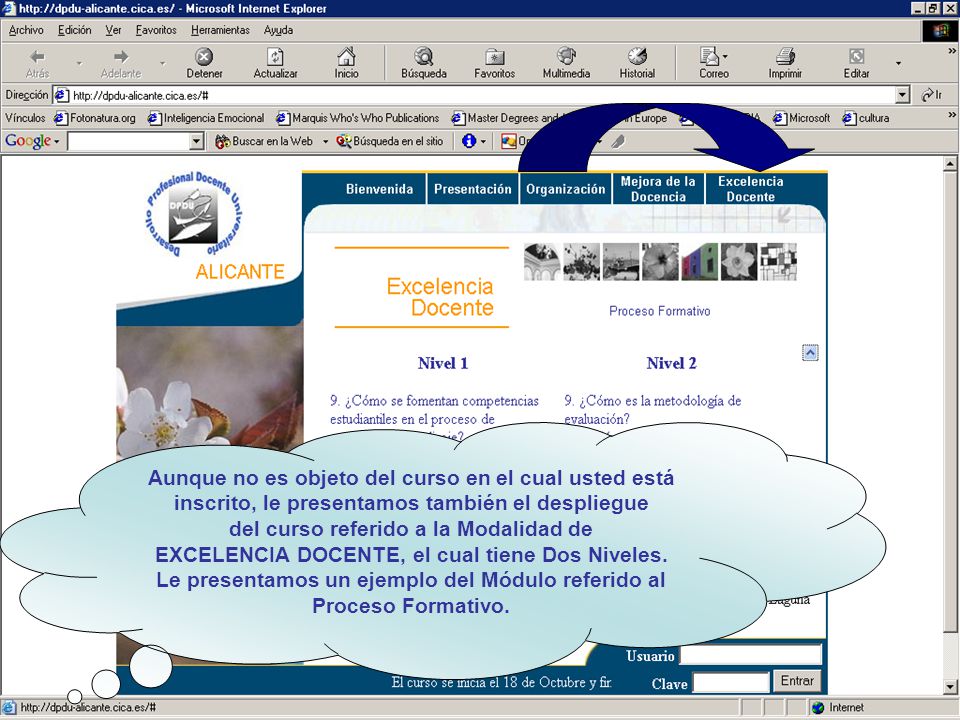
Task: Open the Búsqueda search tool
Action: (424, 62)
